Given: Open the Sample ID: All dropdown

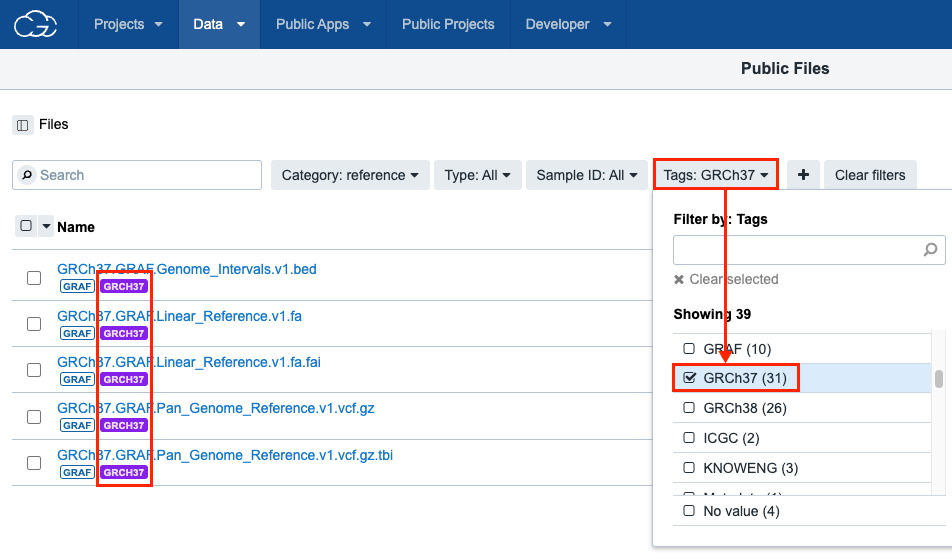Looking at the screenshot, I should click(586, 175).
